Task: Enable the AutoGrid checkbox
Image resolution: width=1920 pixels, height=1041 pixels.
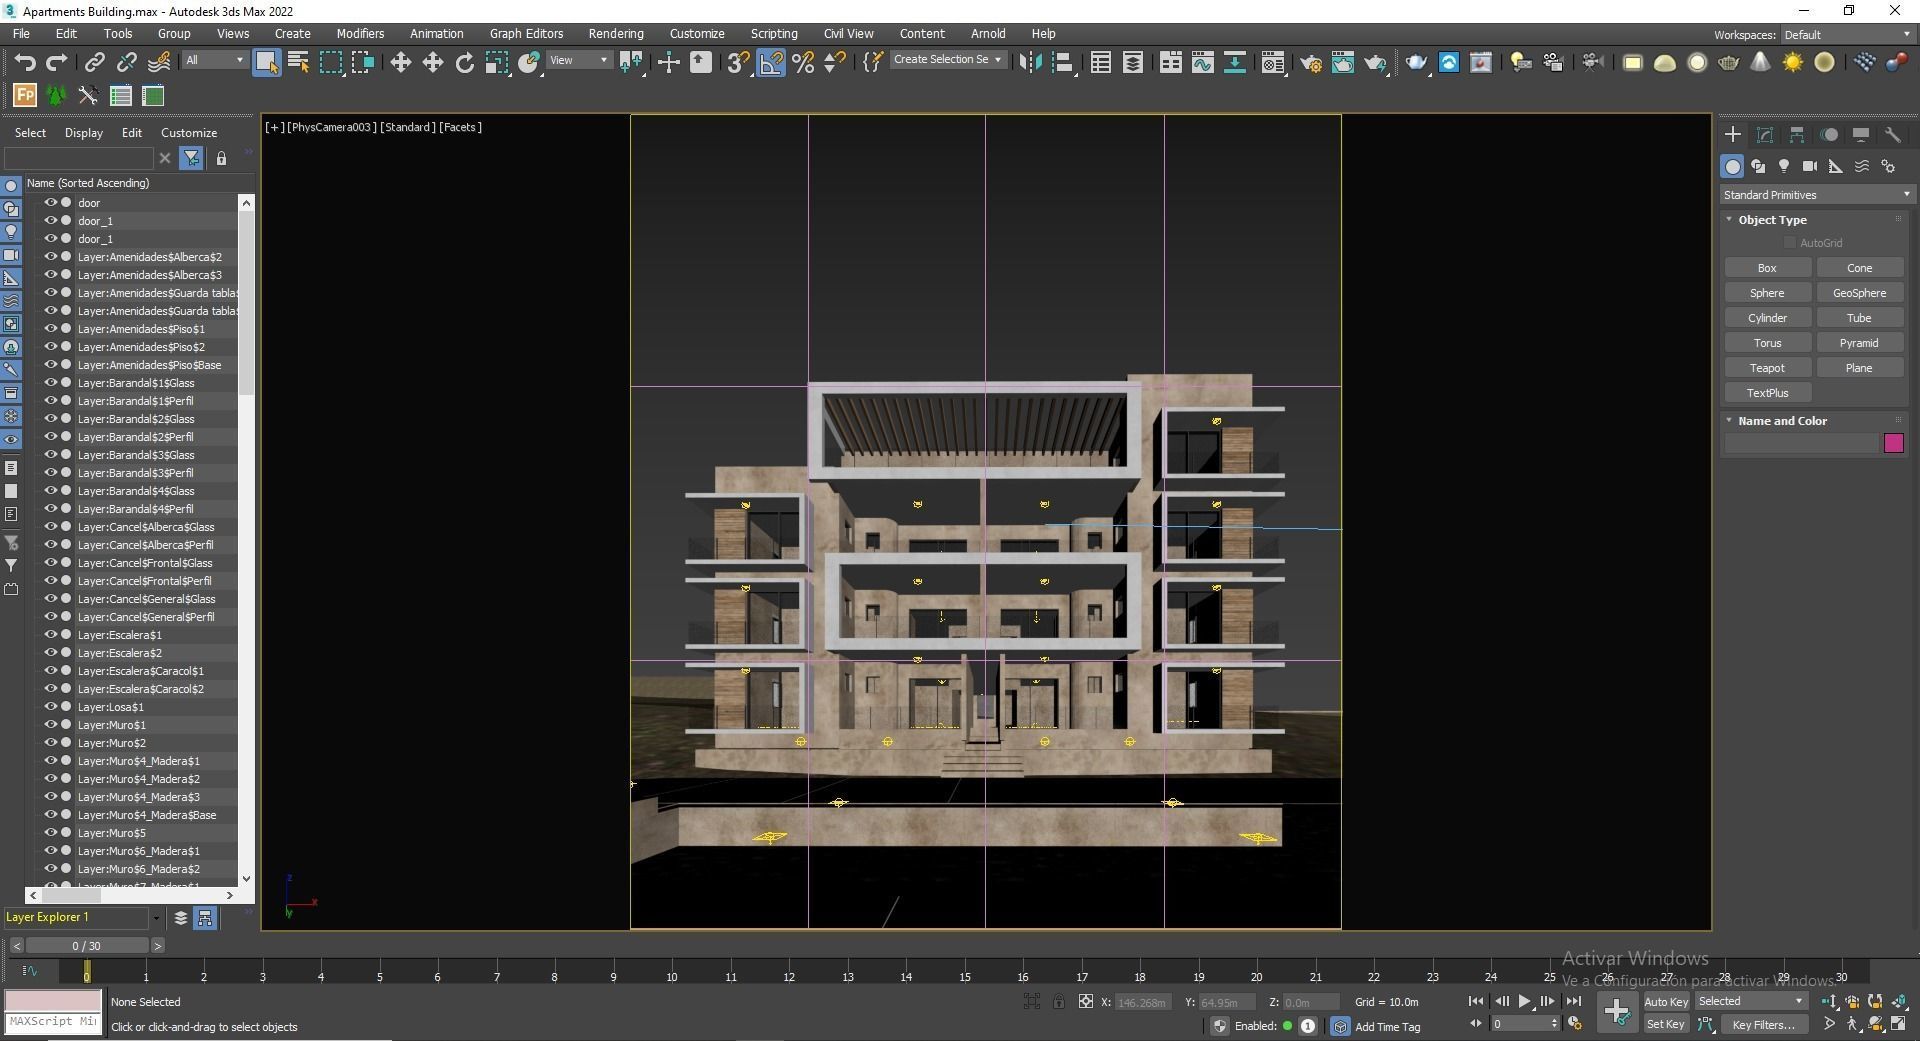Action: tap(1790, 243)
